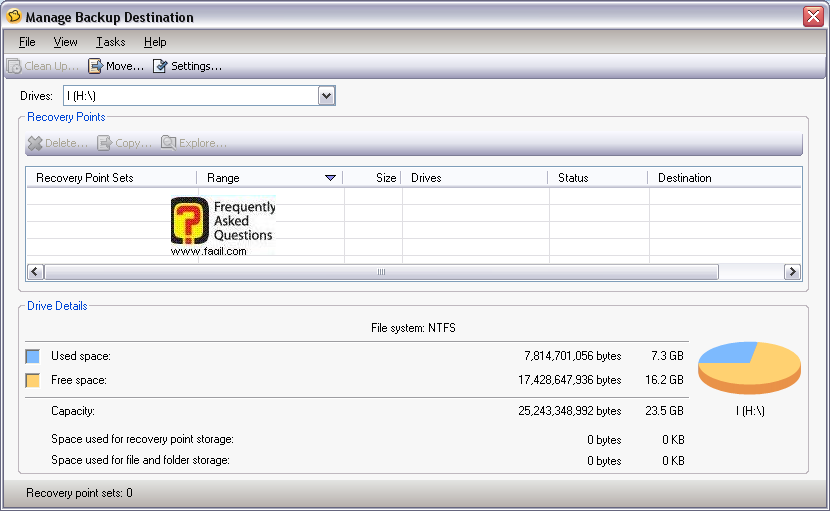This screenshot has width=830, height=511.
Task: Click the yellow Free space color swatch
Action: [33, 380]
